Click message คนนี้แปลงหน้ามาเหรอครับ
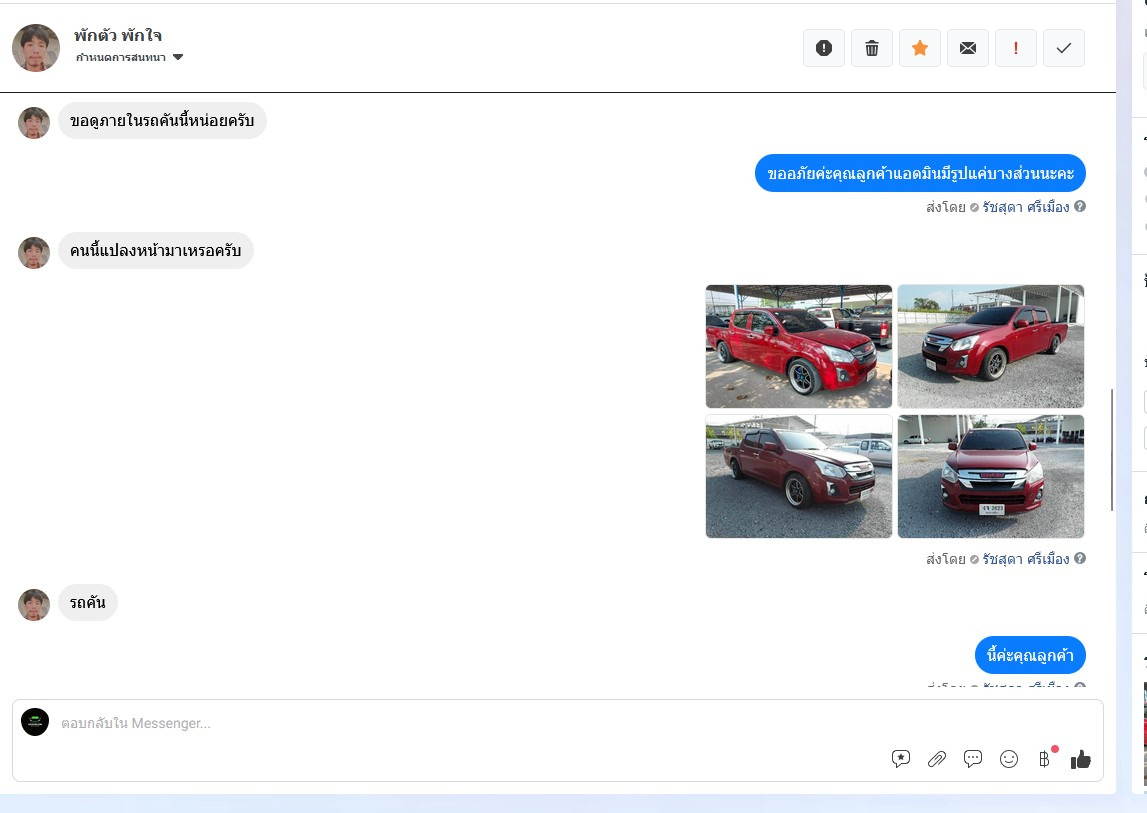The image size is (1147, 813). pos(156,251)
